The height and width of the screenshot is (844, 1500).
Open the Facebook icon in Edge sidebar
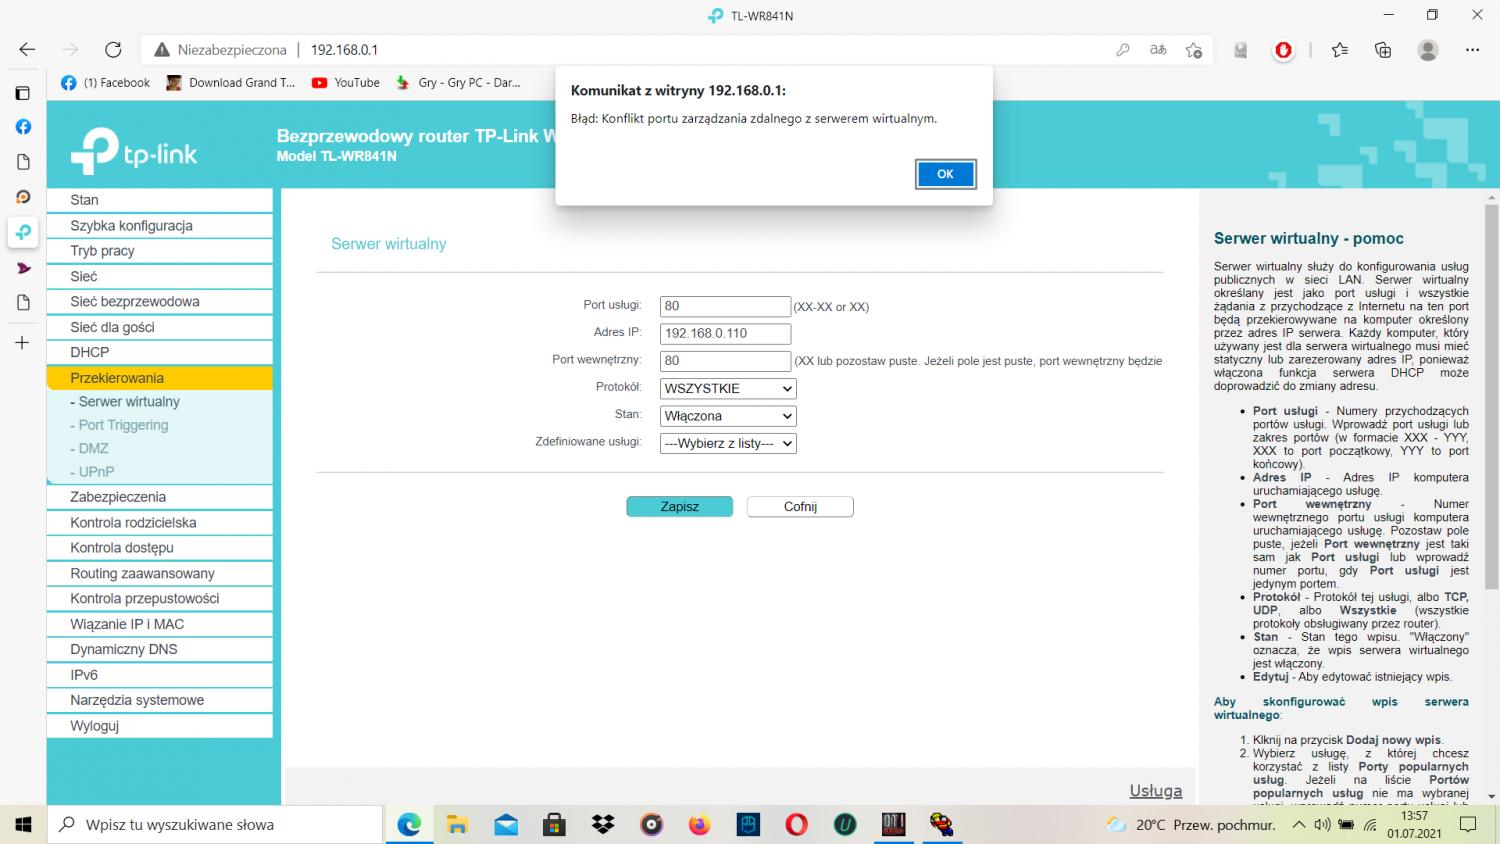[x=23, y=127]
